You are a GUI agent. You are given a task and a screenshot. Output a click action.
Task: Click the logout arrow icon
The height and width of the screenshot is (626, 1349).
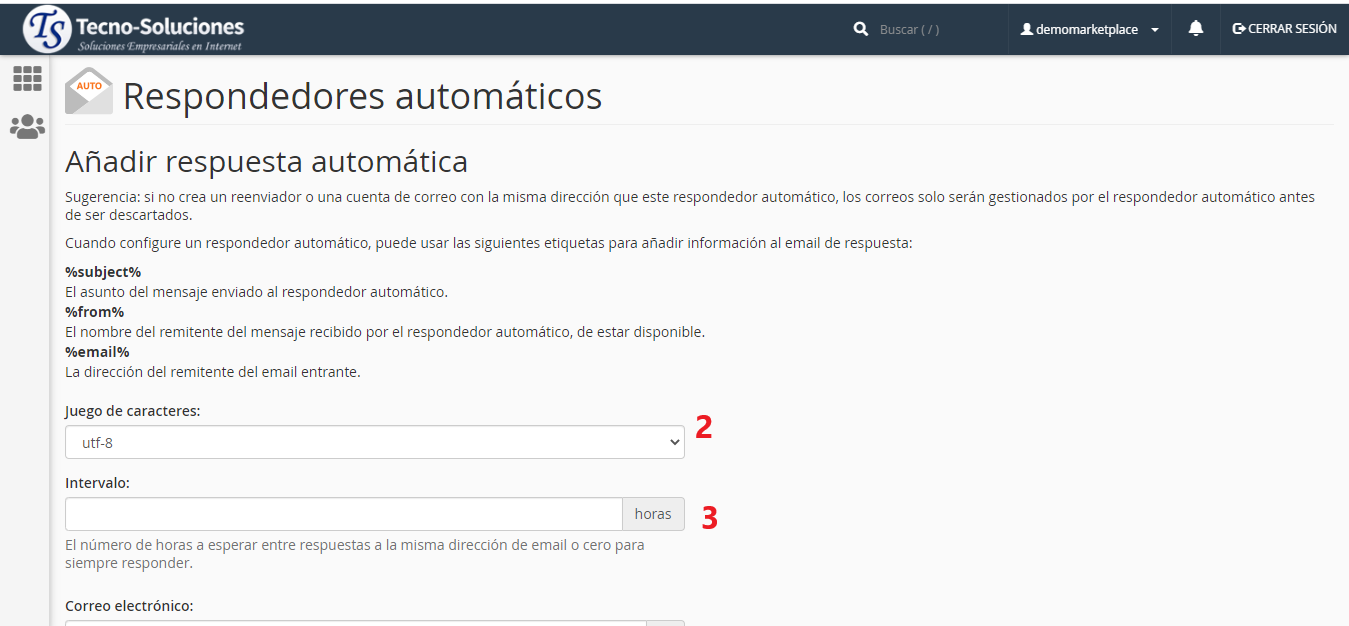[x=1239, y=29]
